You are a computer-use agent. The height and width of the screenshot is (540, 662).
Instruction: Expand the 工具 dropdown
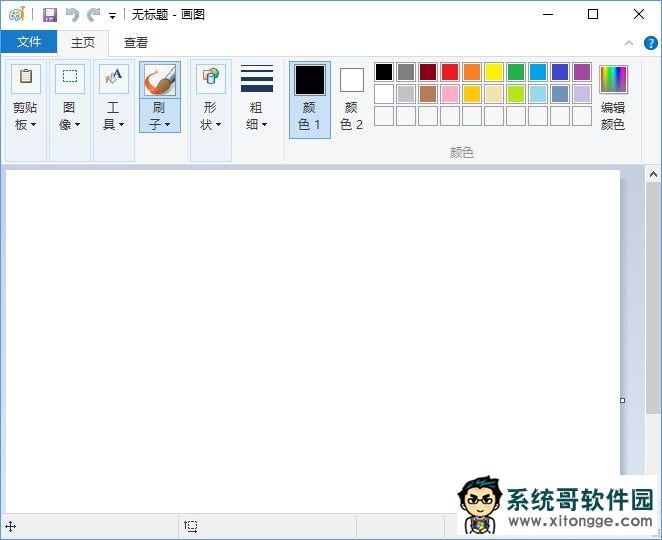[114, 116]
